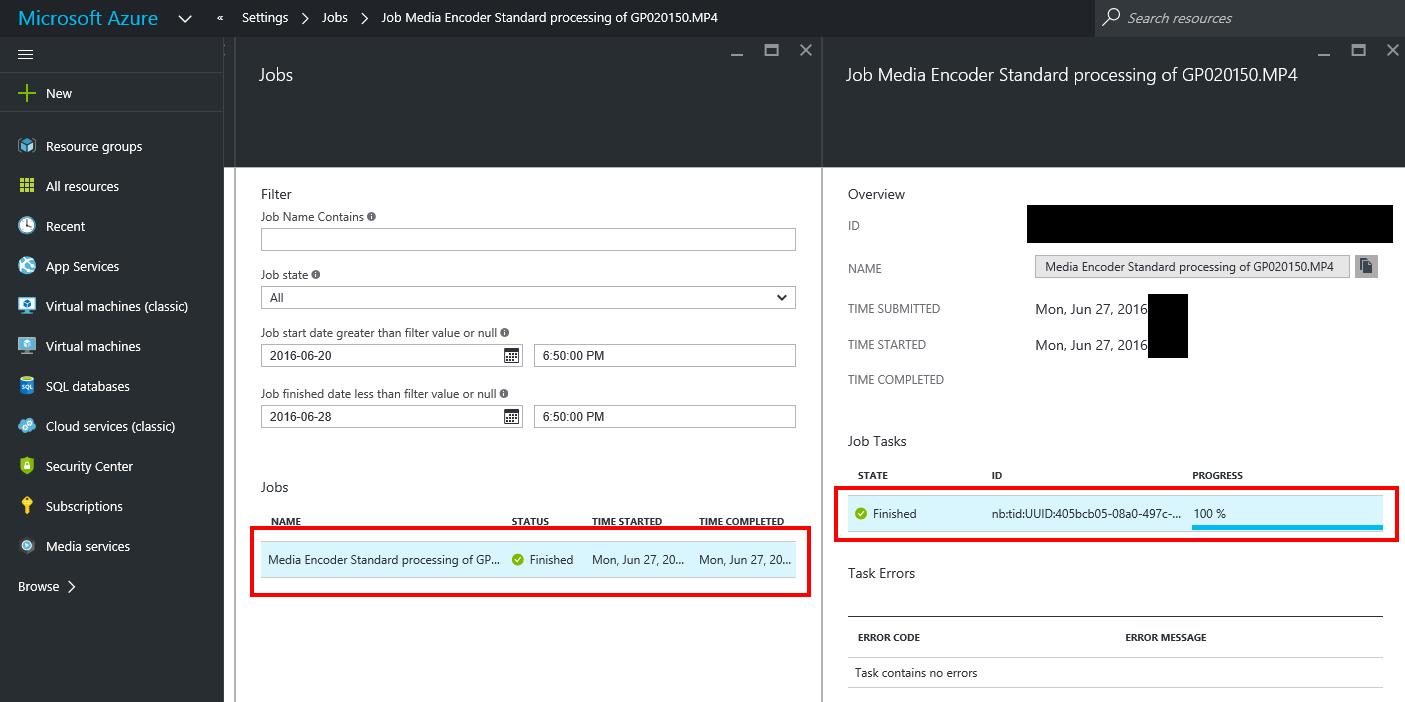Maximize the Jobs blade
The width and height of the screenshot is (1405, 702).
(x=771, y=50)
